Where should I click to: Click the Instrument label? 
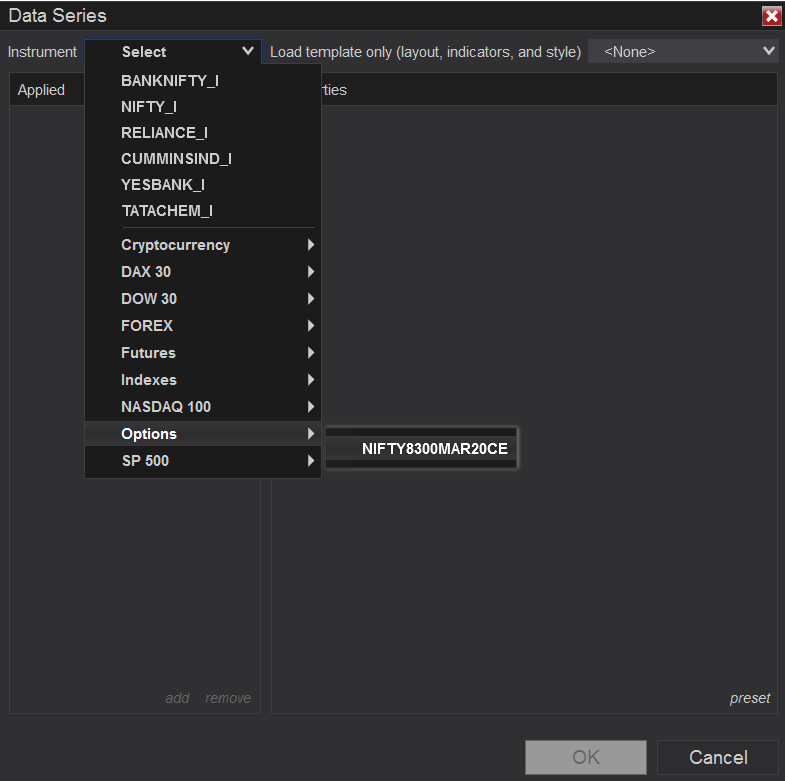pos(43,52)
